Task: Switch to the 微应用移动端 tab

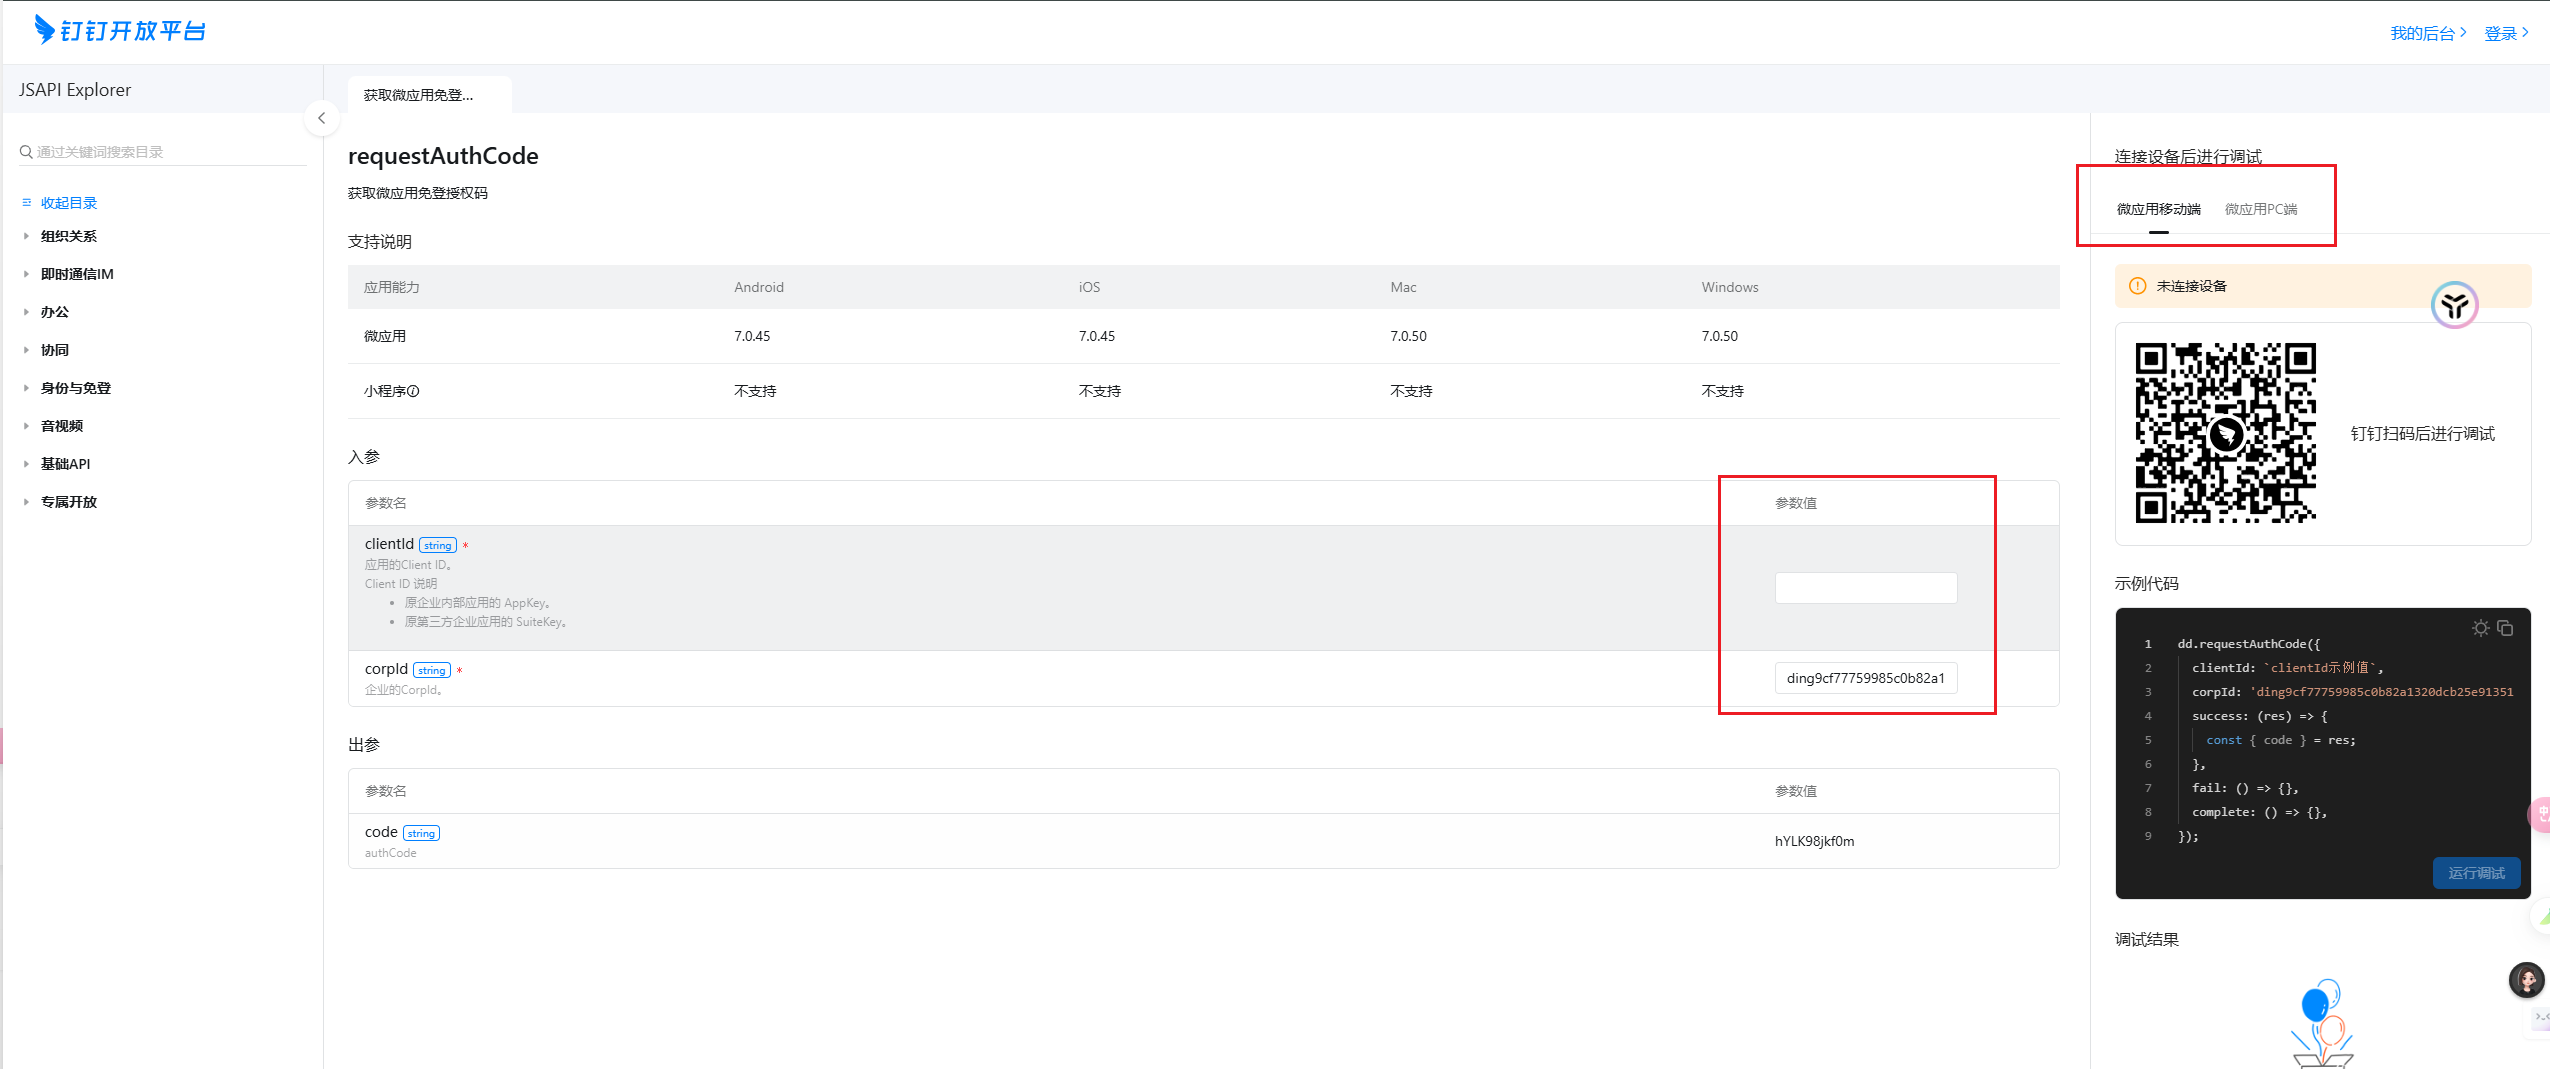Action: click(x=2159, y=209)
